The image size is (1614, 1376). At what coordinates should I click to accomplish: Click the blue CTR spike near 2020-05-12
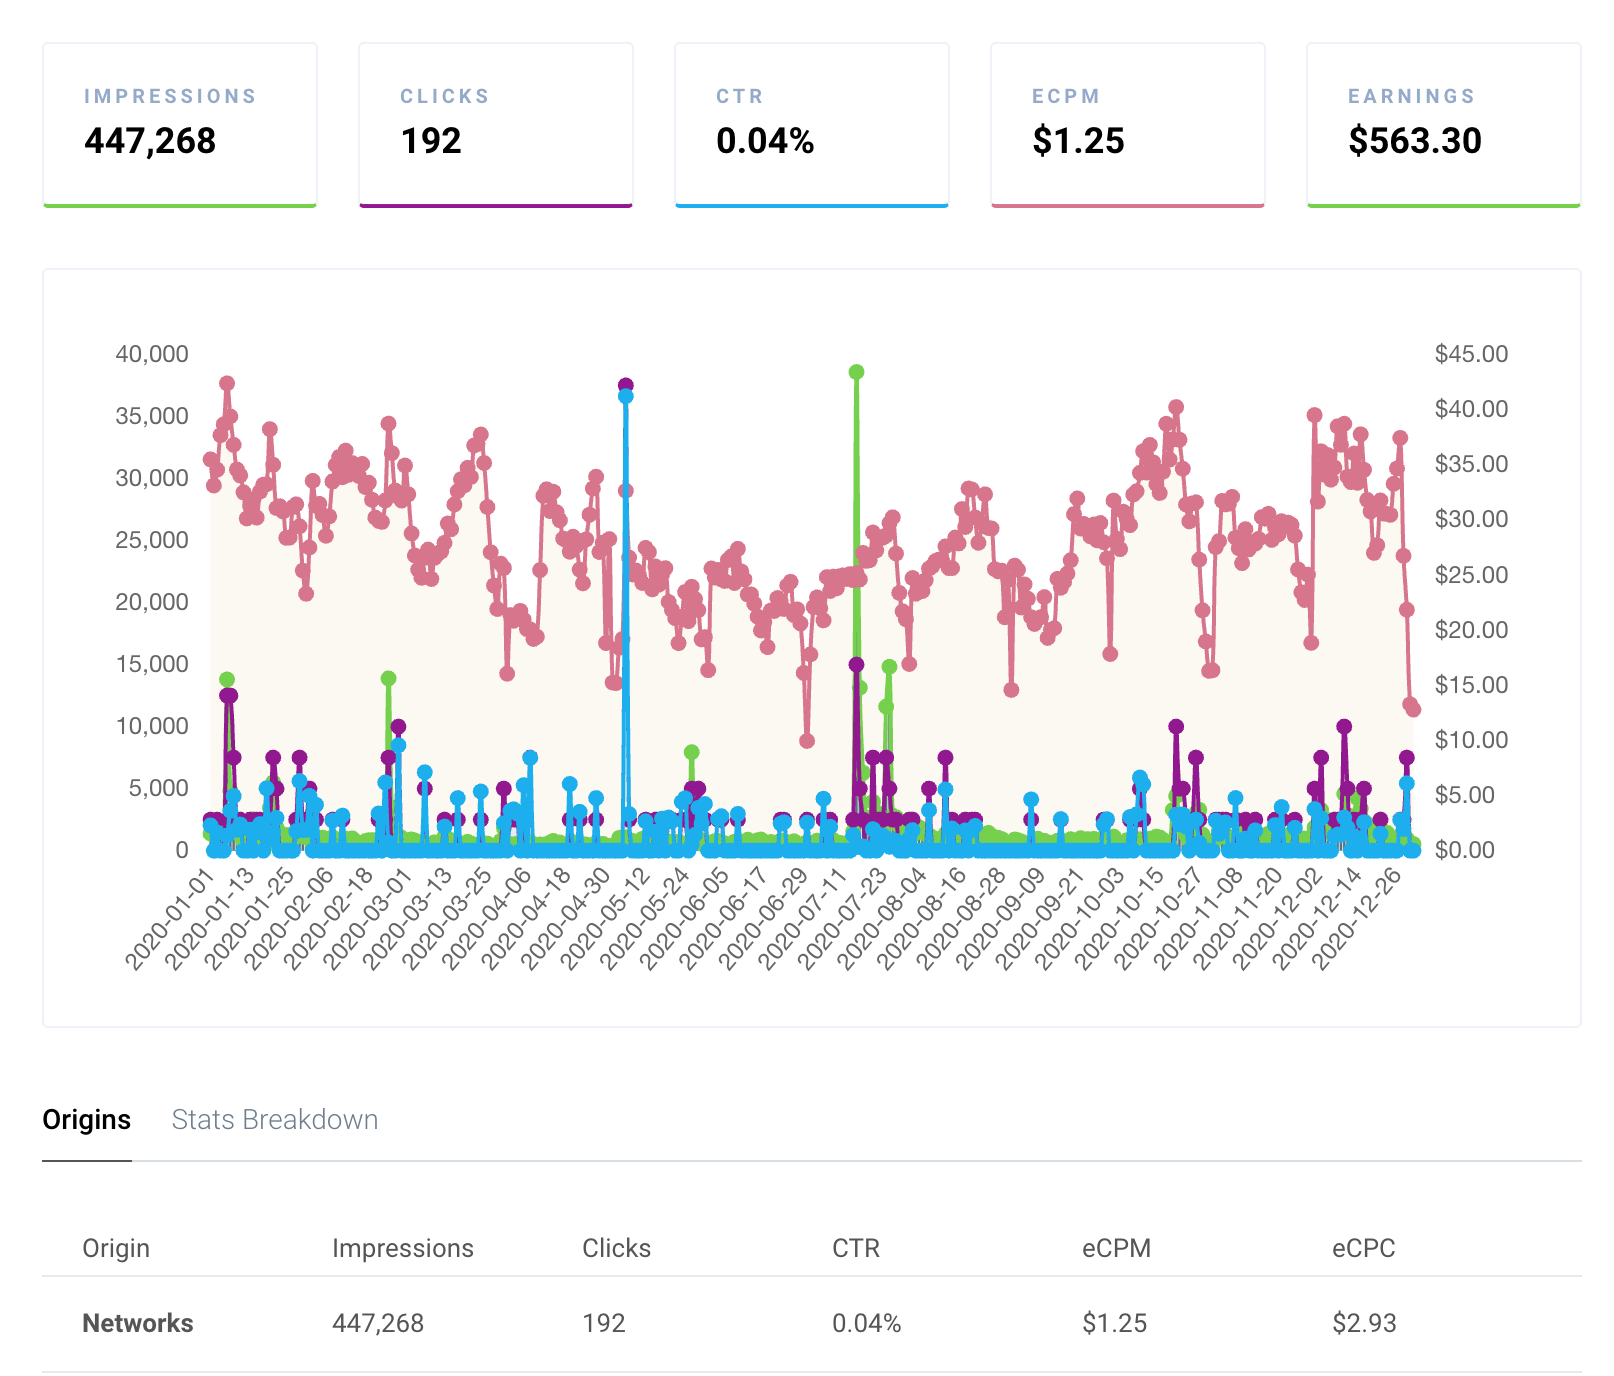[627, 396]
